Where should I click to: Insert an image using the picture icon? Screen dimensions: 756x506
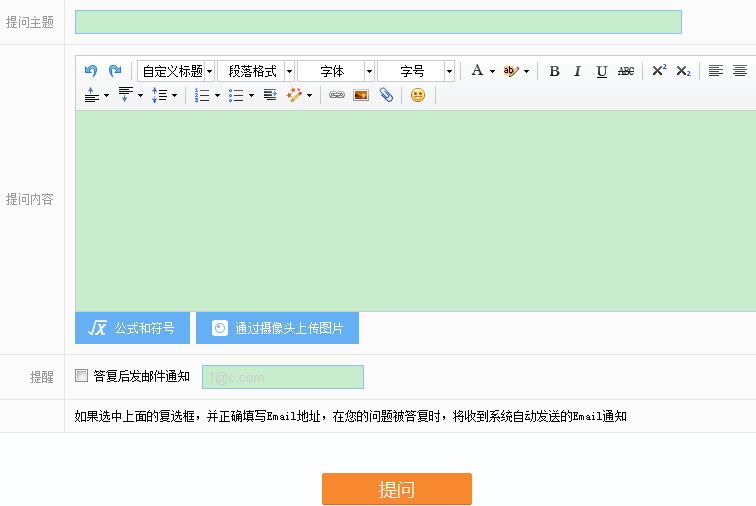tap(361, 96)
